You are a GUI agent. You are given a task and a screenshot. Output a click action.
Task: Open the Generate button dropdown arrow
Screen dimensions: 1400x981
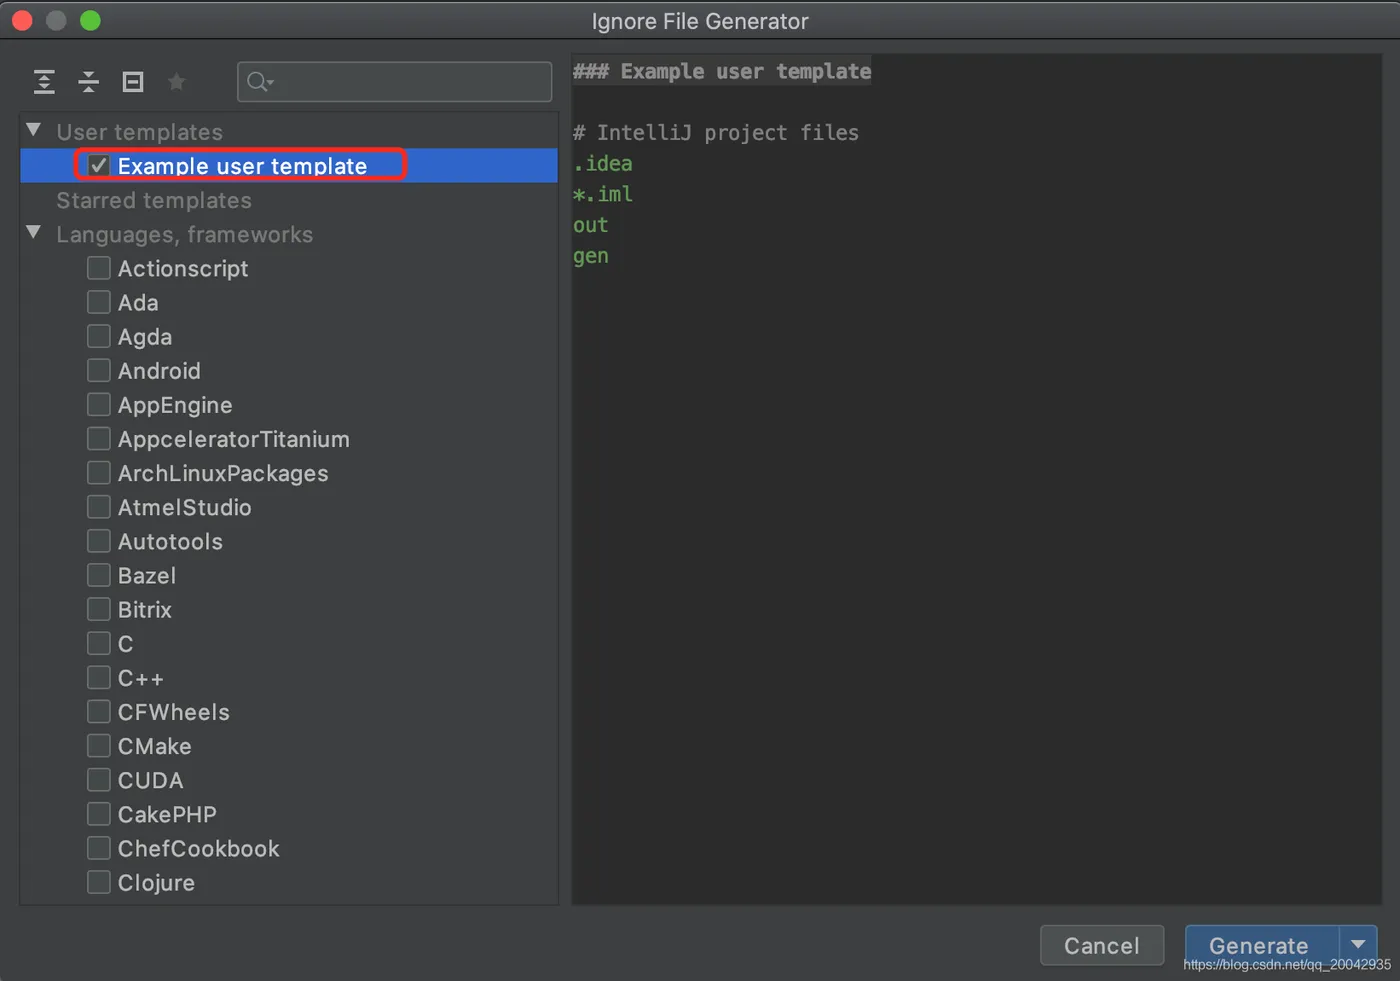[x=1358, y=945]
